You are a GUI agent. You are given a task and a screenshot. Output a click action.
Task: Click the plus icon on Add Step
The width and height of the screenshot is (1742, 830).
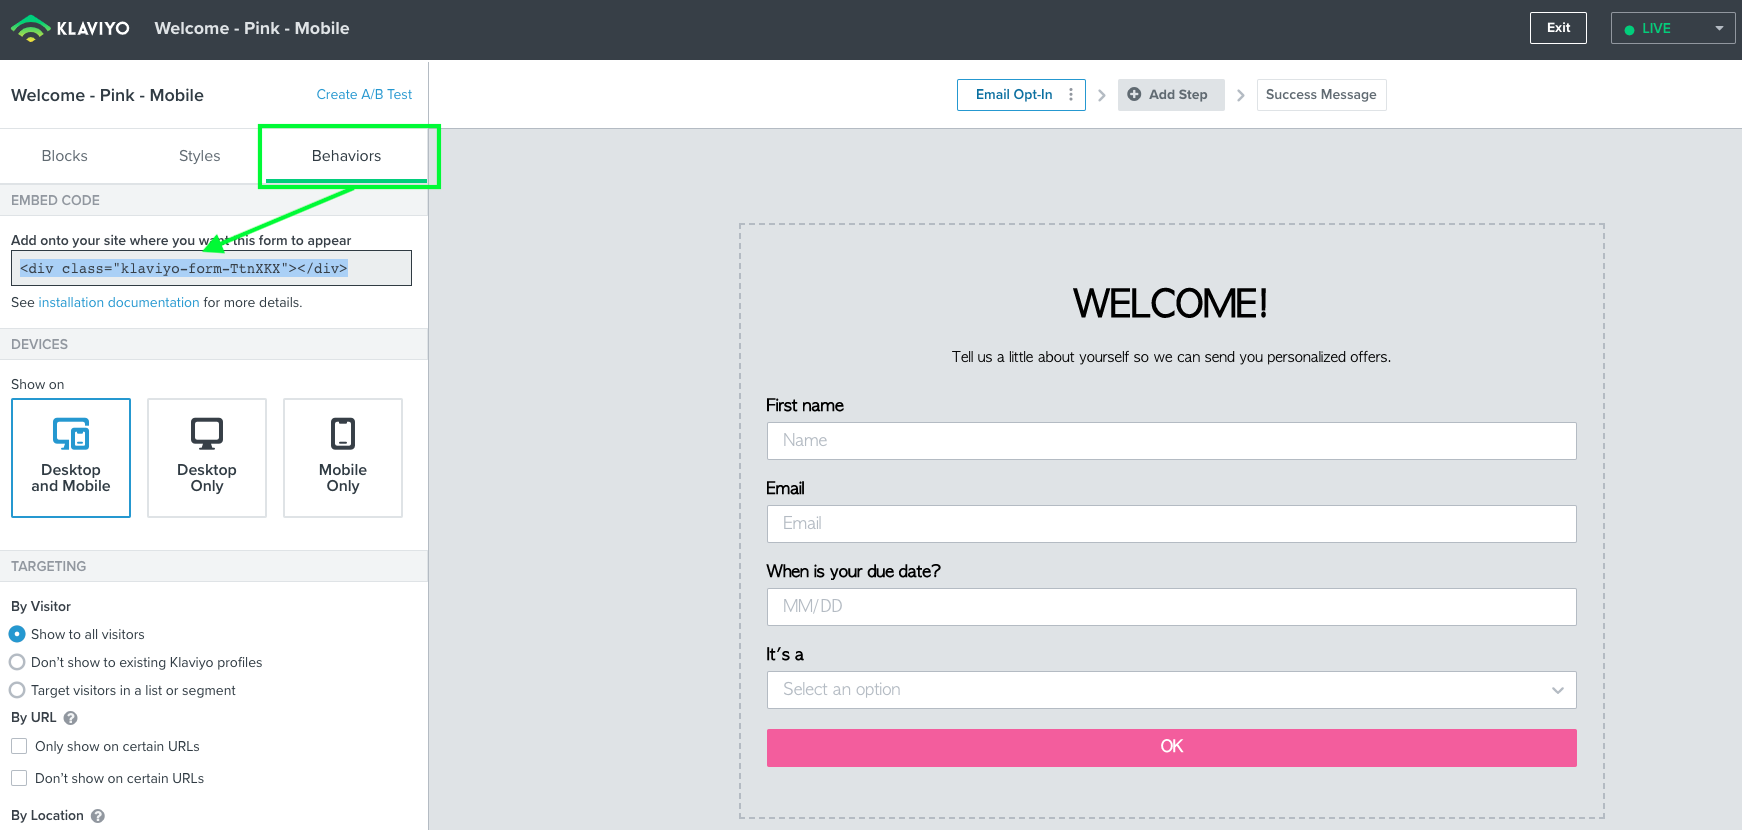[x=1134, y=95]
